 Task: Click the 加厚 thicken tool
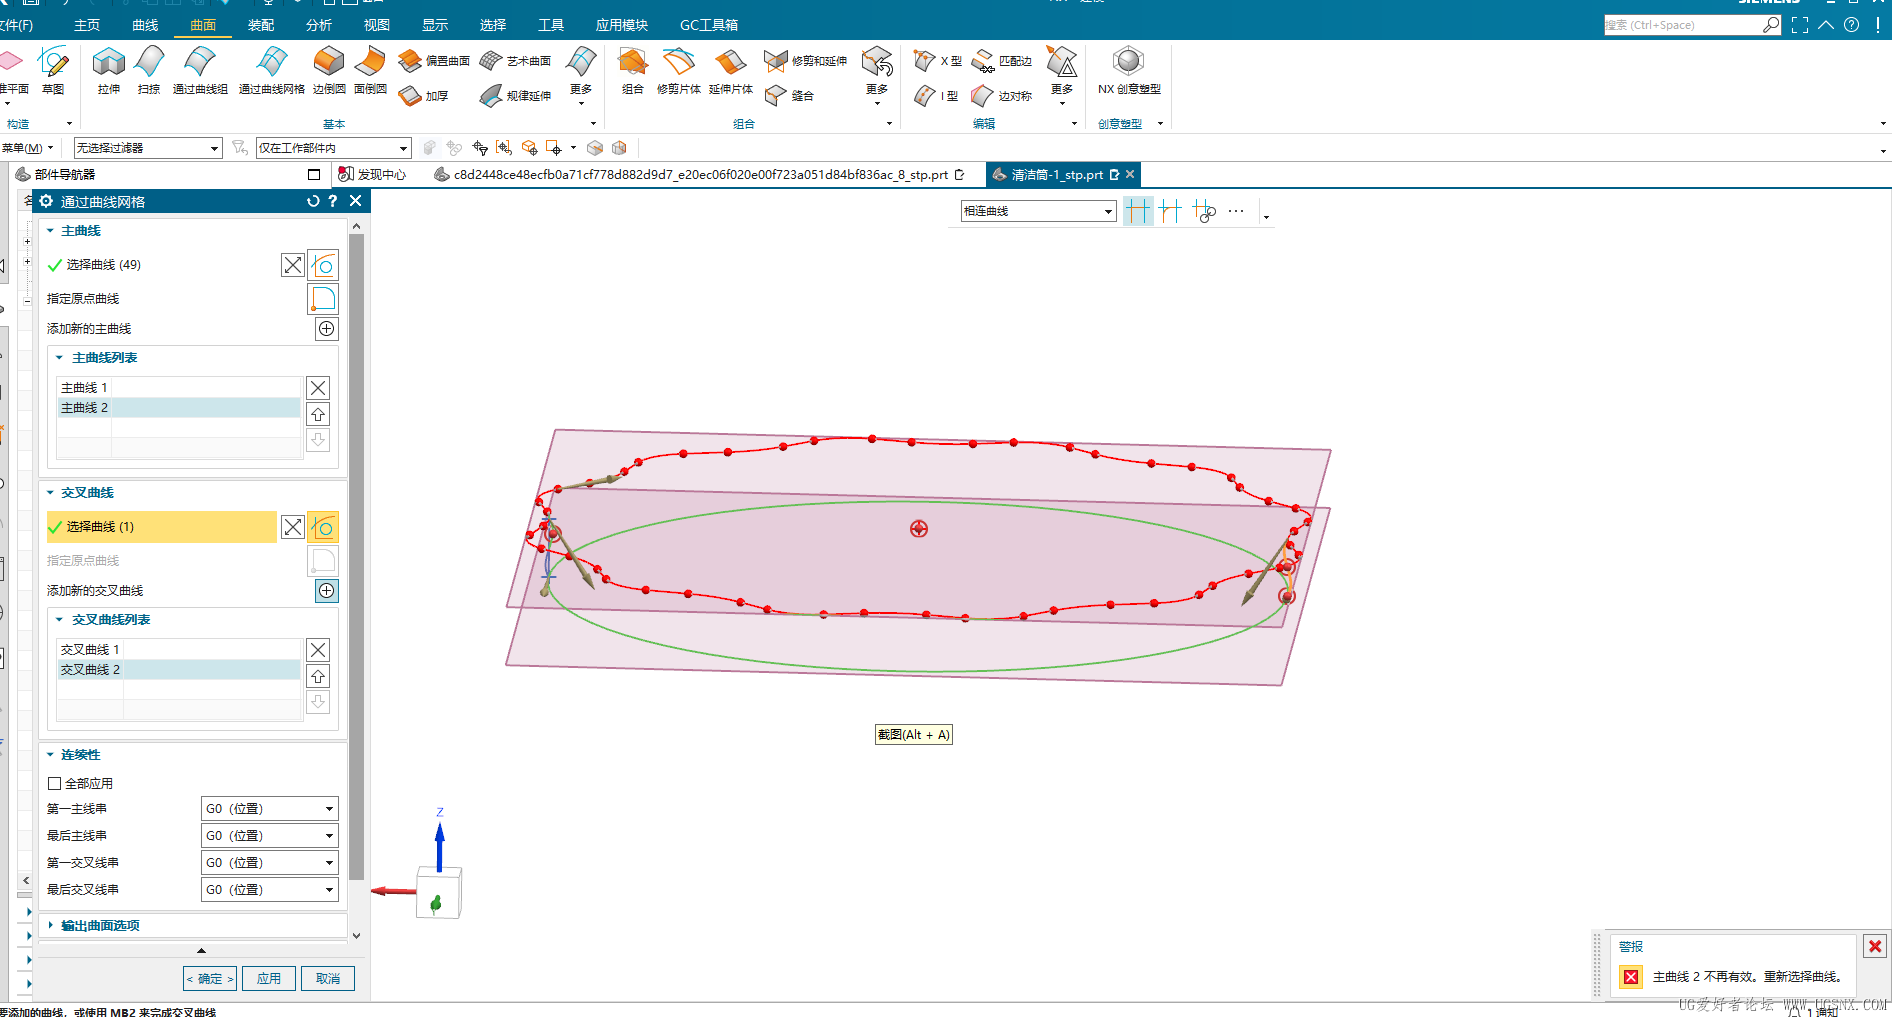coord(423,96)
